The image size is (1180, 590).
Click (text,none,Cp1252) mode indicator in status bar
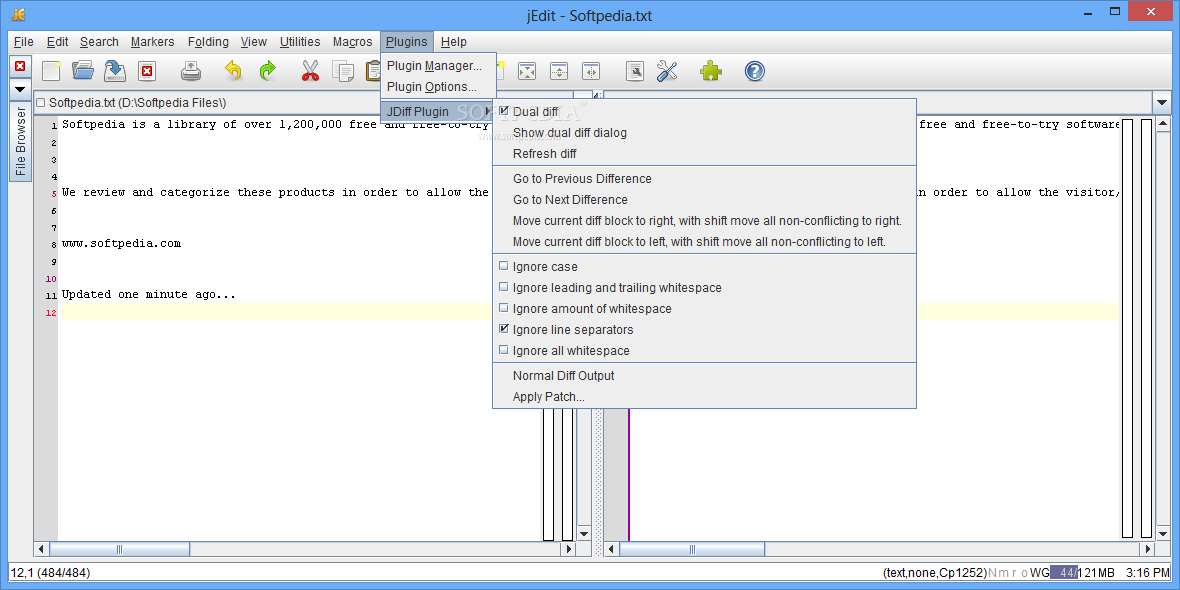[x=935, y=573]
